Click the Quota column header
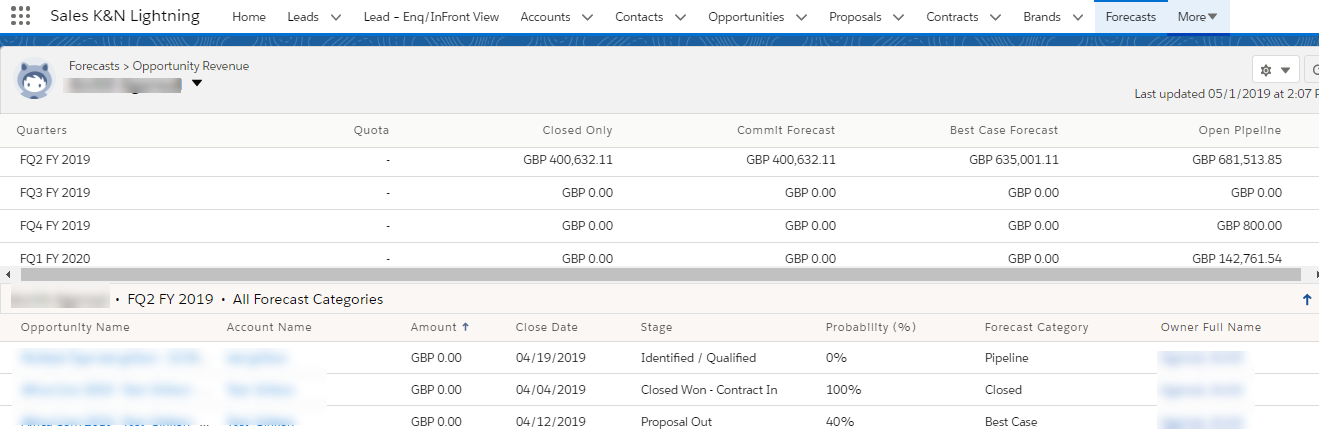 (x=371, y=130)
